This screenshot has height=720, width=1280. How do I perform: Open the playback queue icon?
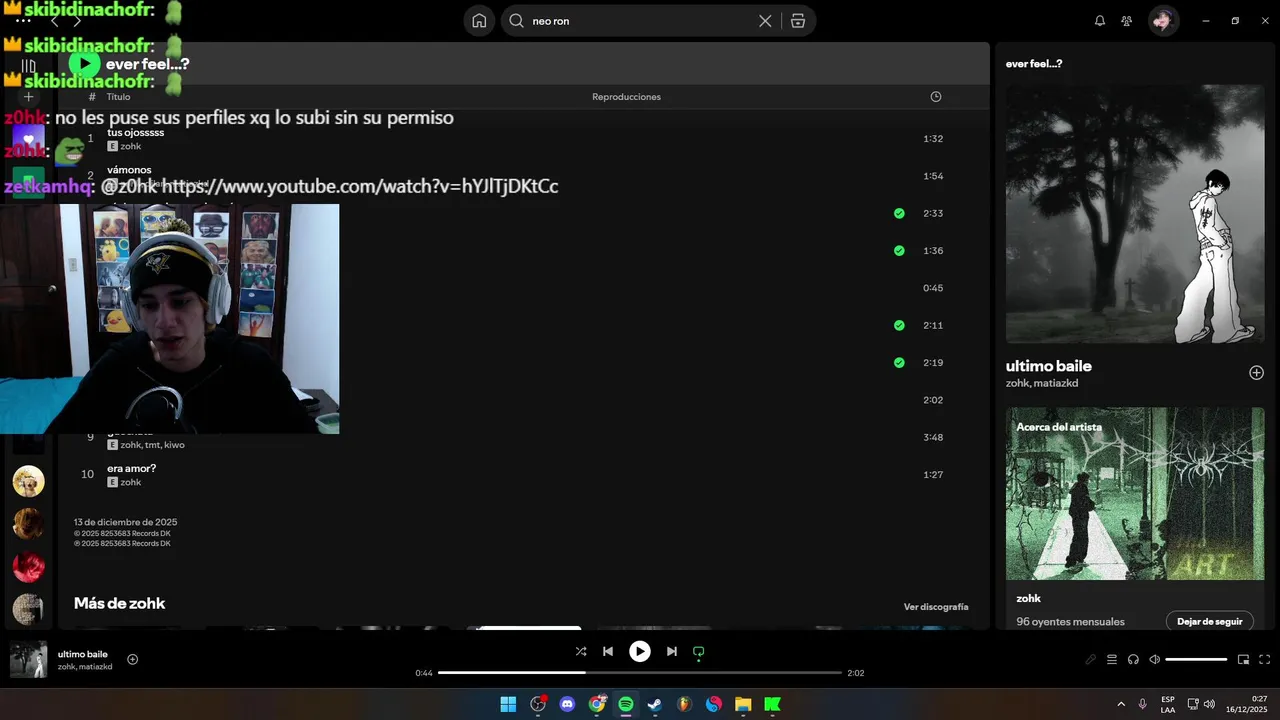pos(1112,659)
